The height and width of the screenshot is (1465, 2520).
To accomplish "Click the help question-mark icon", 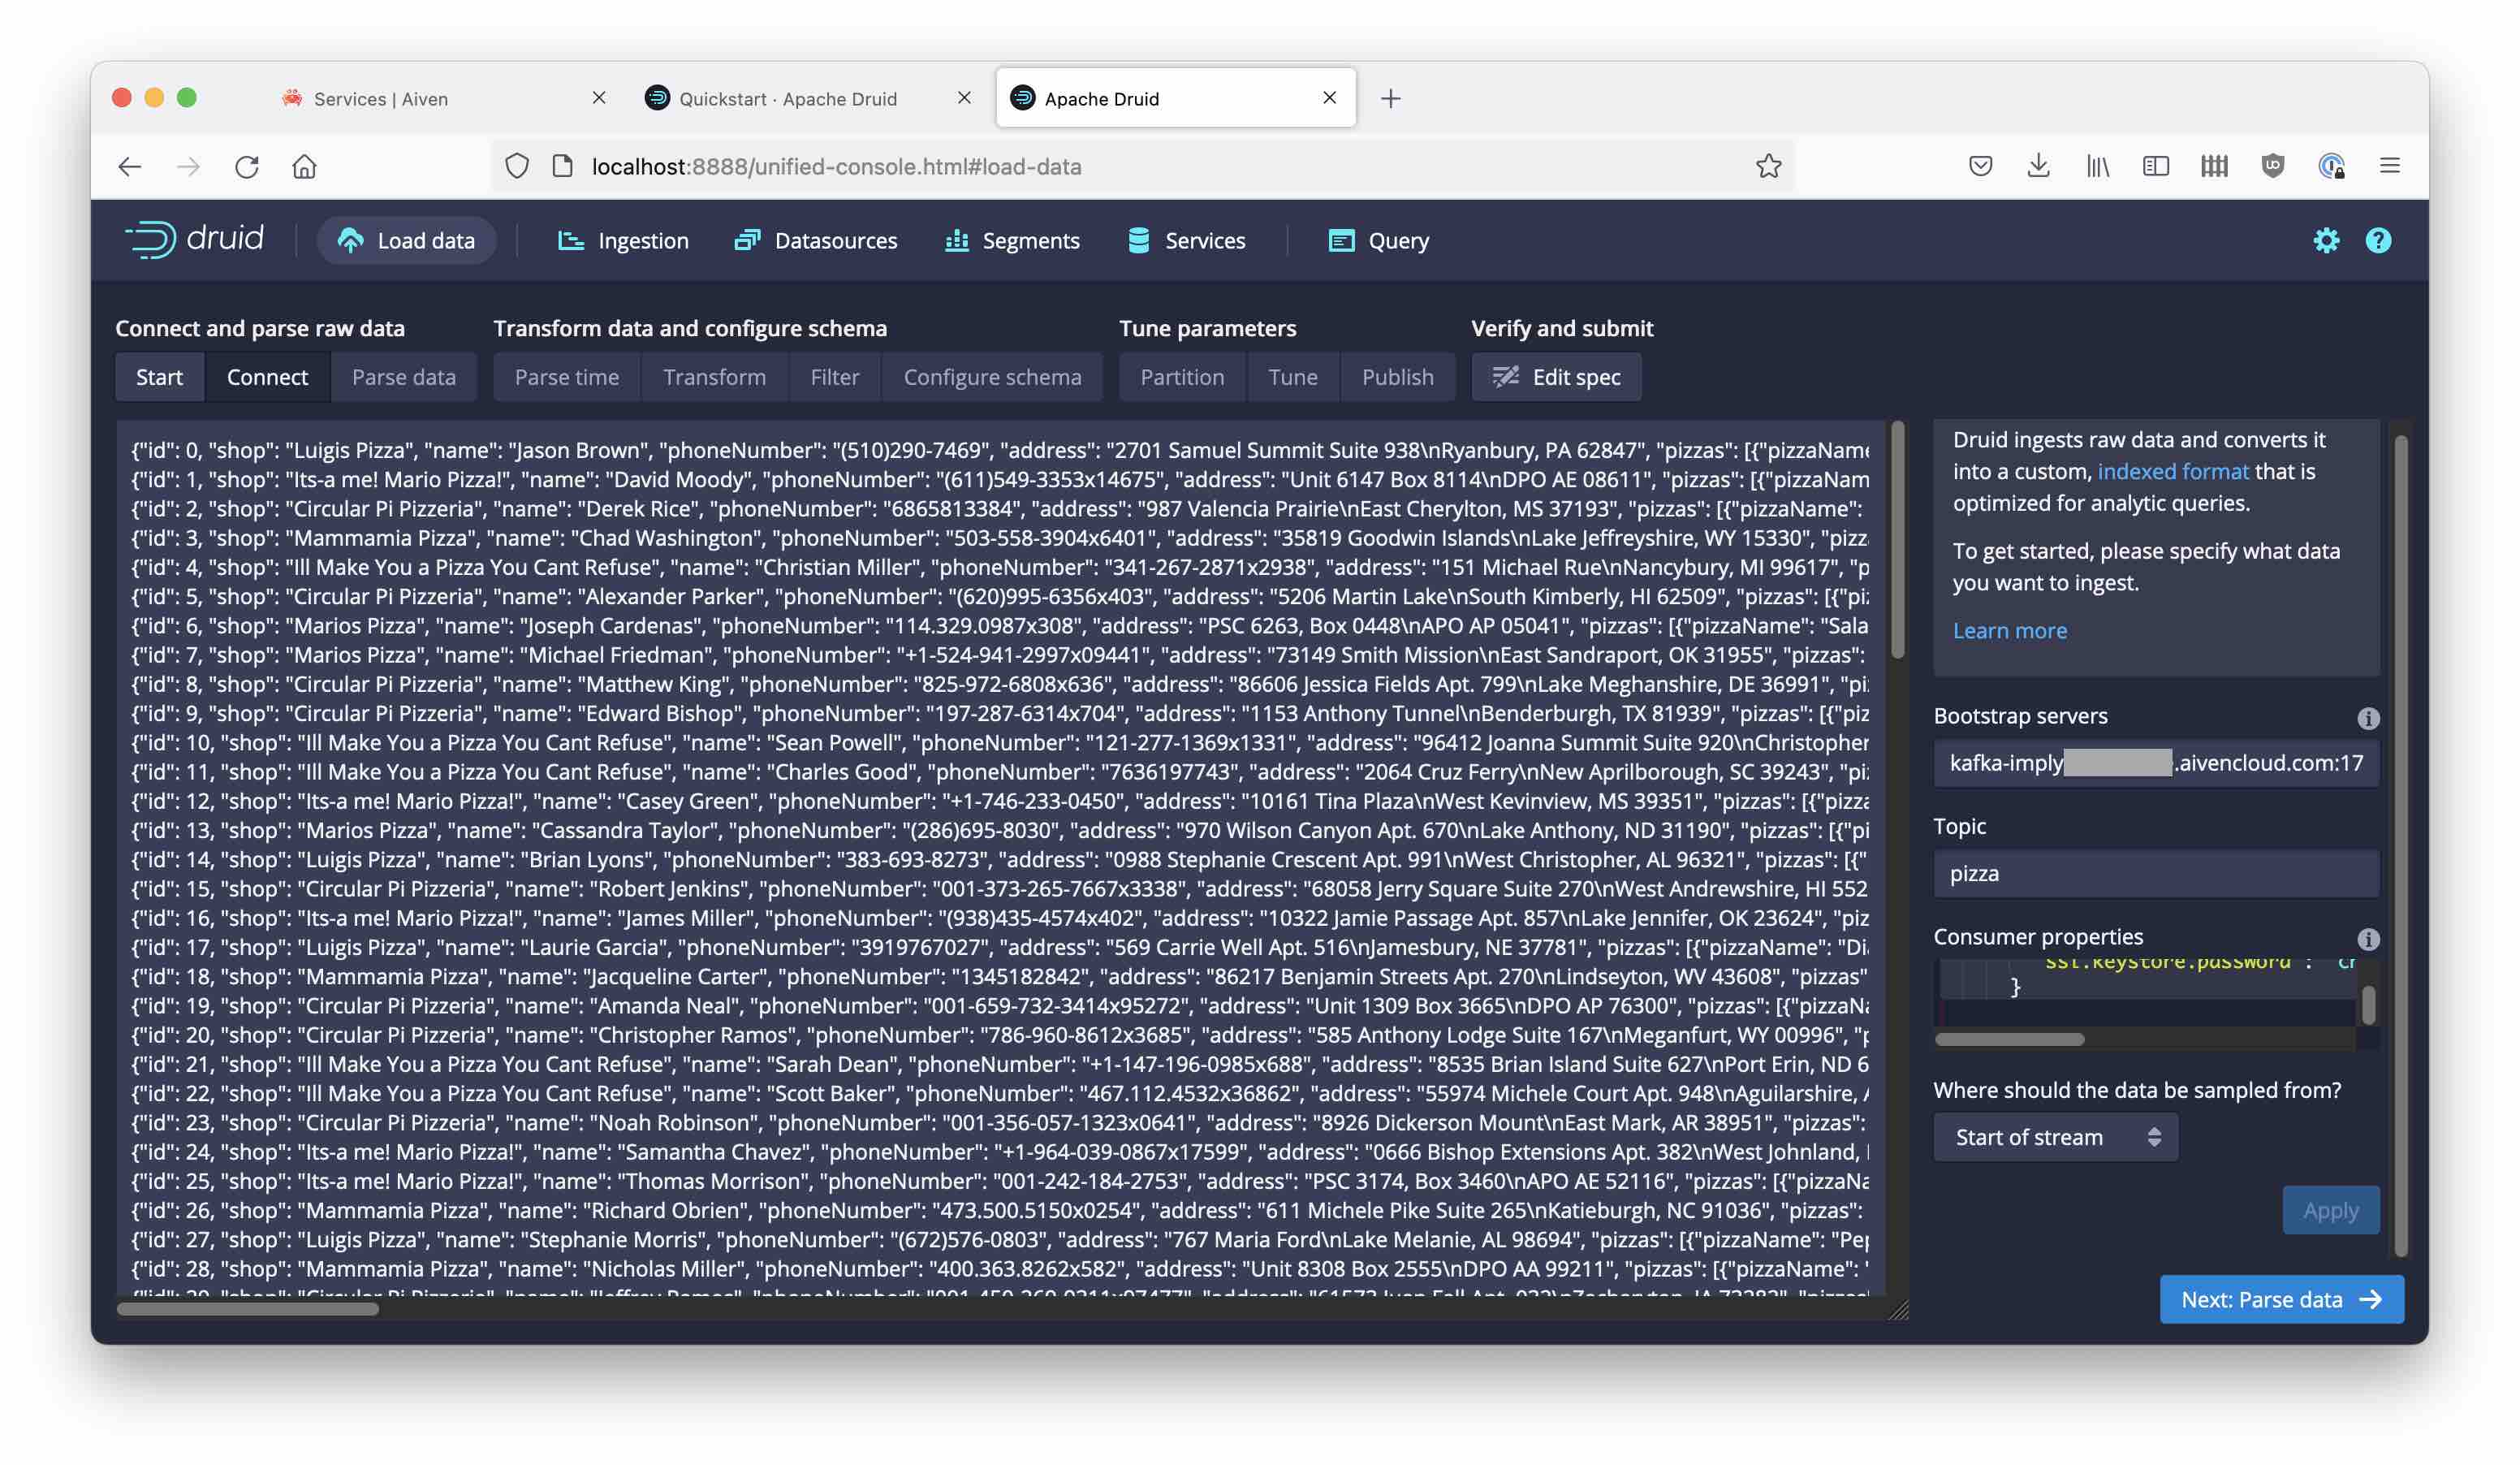I will pyautogui.click(x=2379, y=240).
